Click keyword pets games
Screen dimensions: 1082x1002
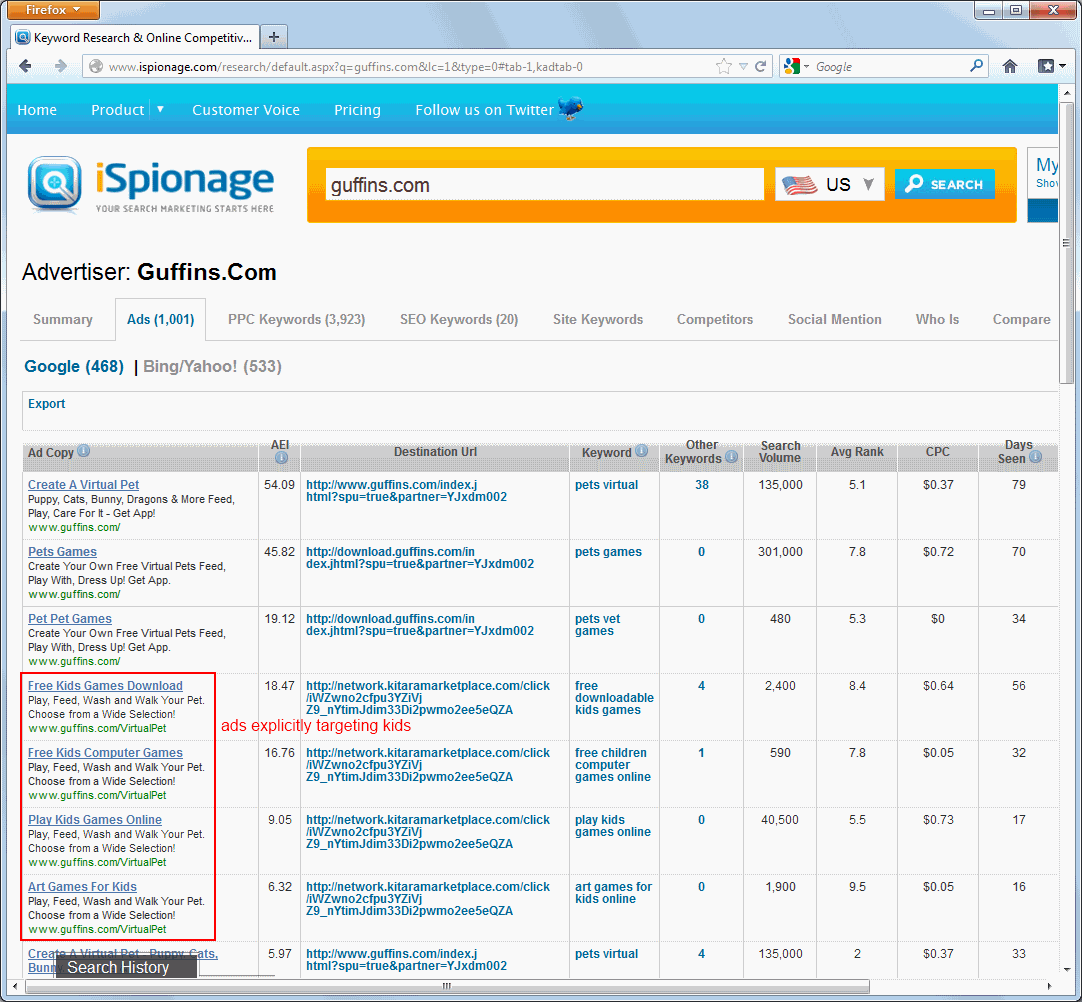(x=608, y=551)
